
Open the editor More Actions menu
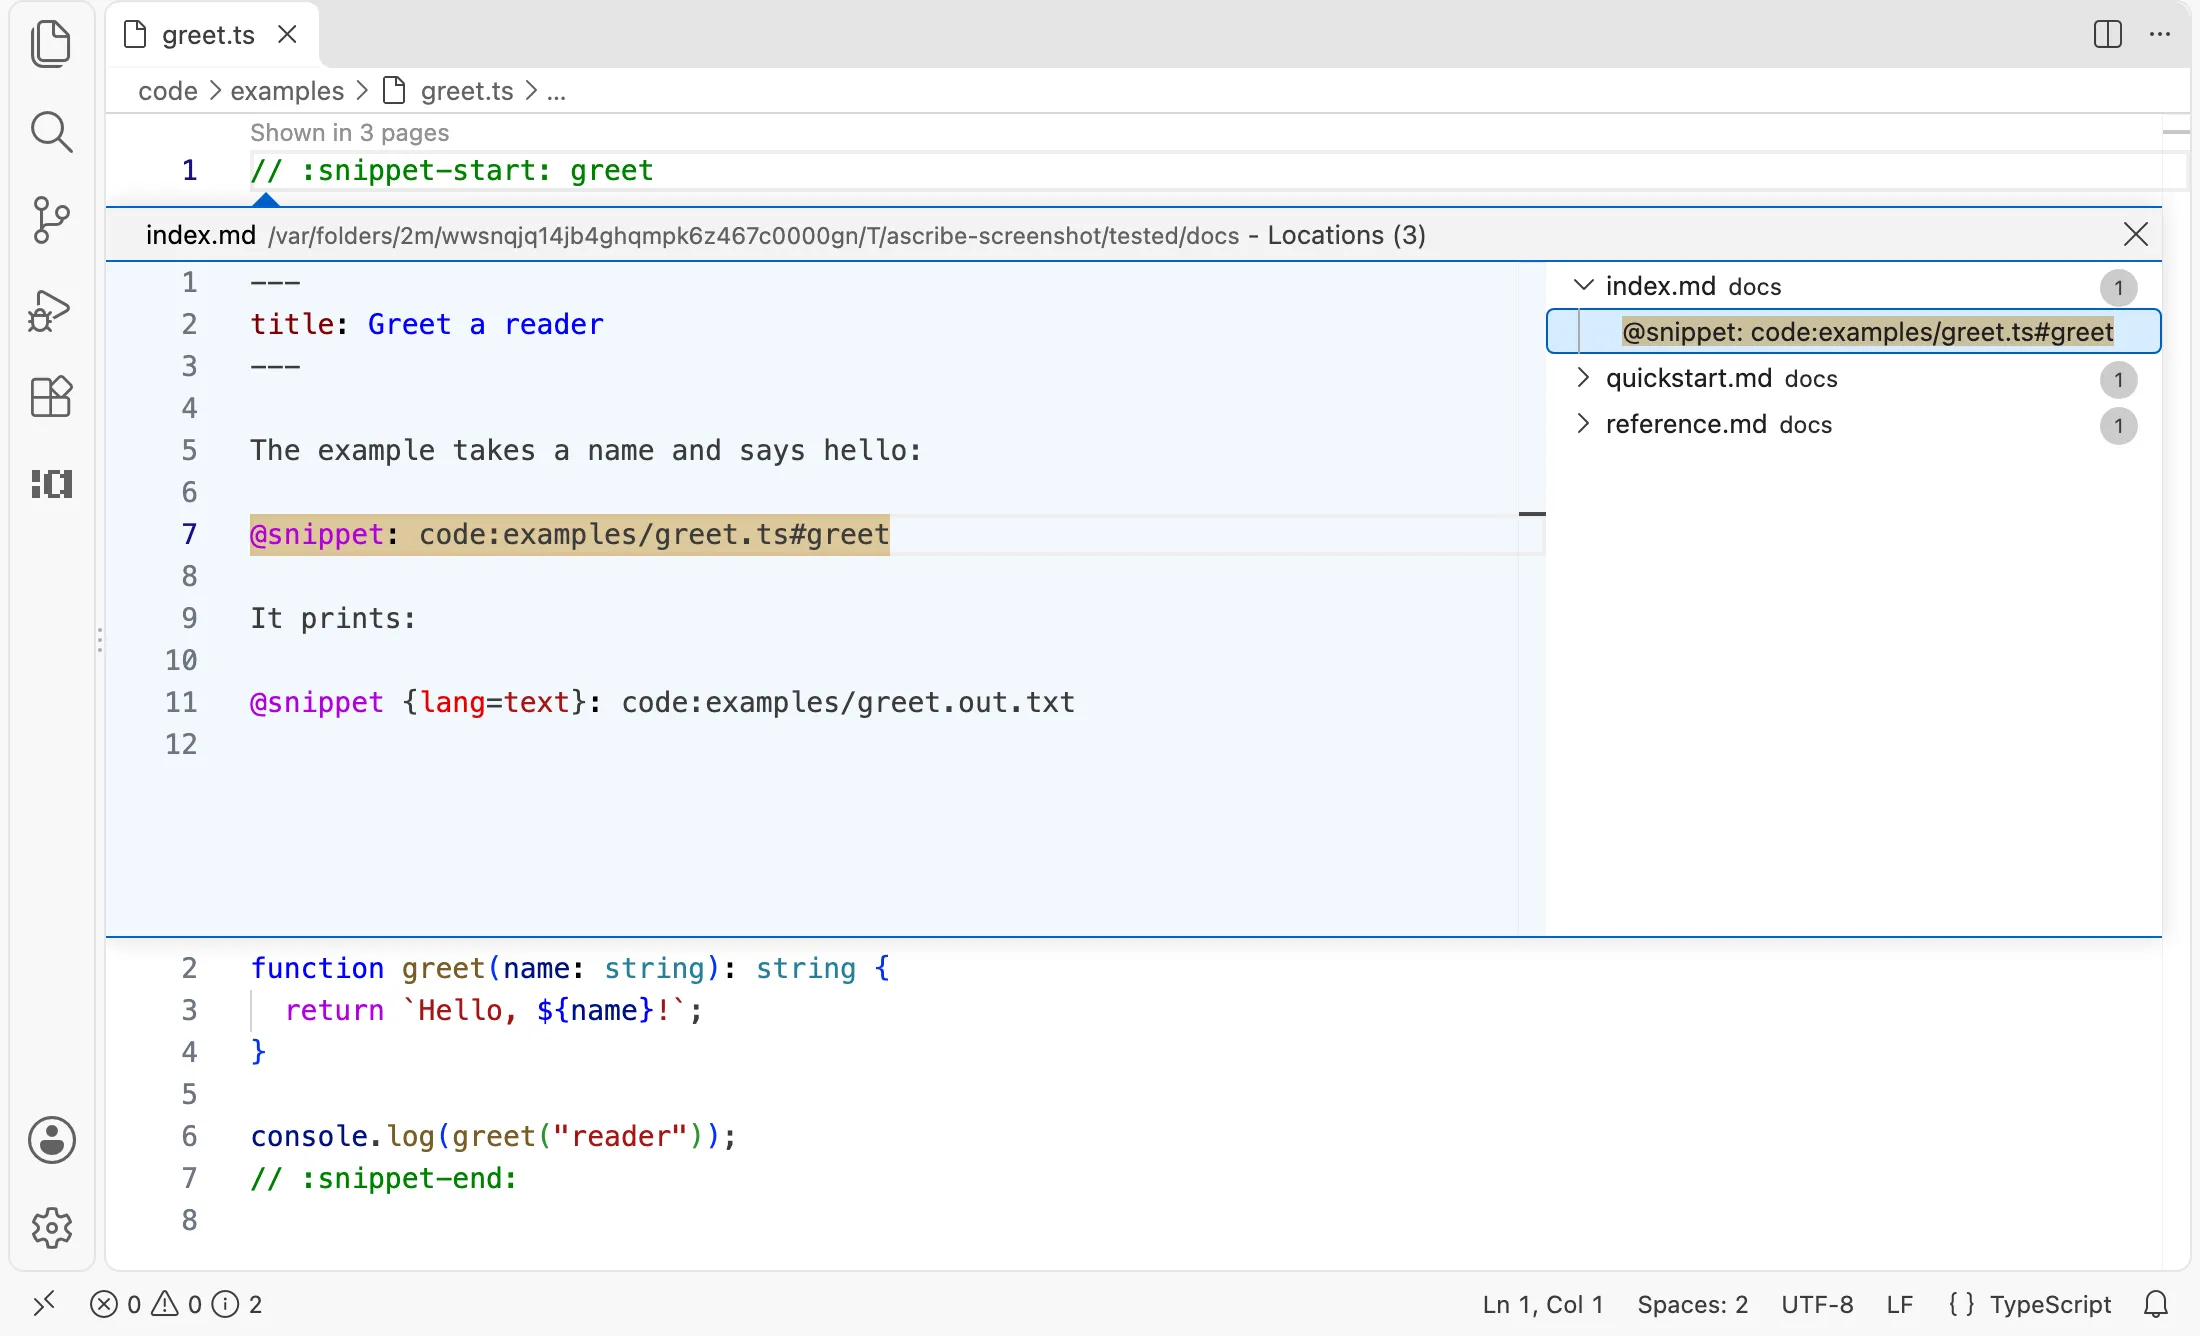pyautogui.click(x=2160, y=34)
